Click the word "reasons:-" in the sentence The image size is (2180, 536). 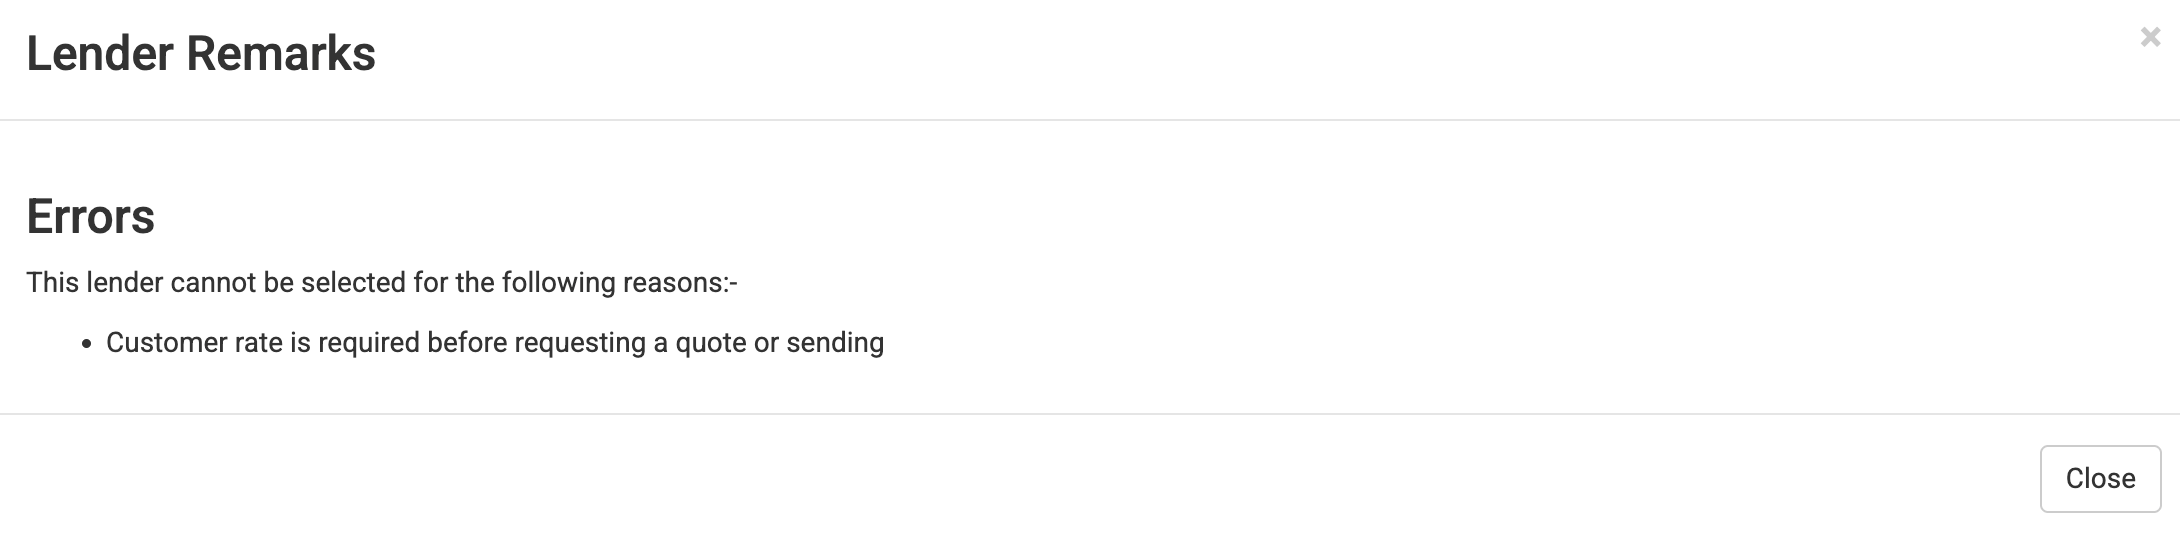[x=680, y=283]
